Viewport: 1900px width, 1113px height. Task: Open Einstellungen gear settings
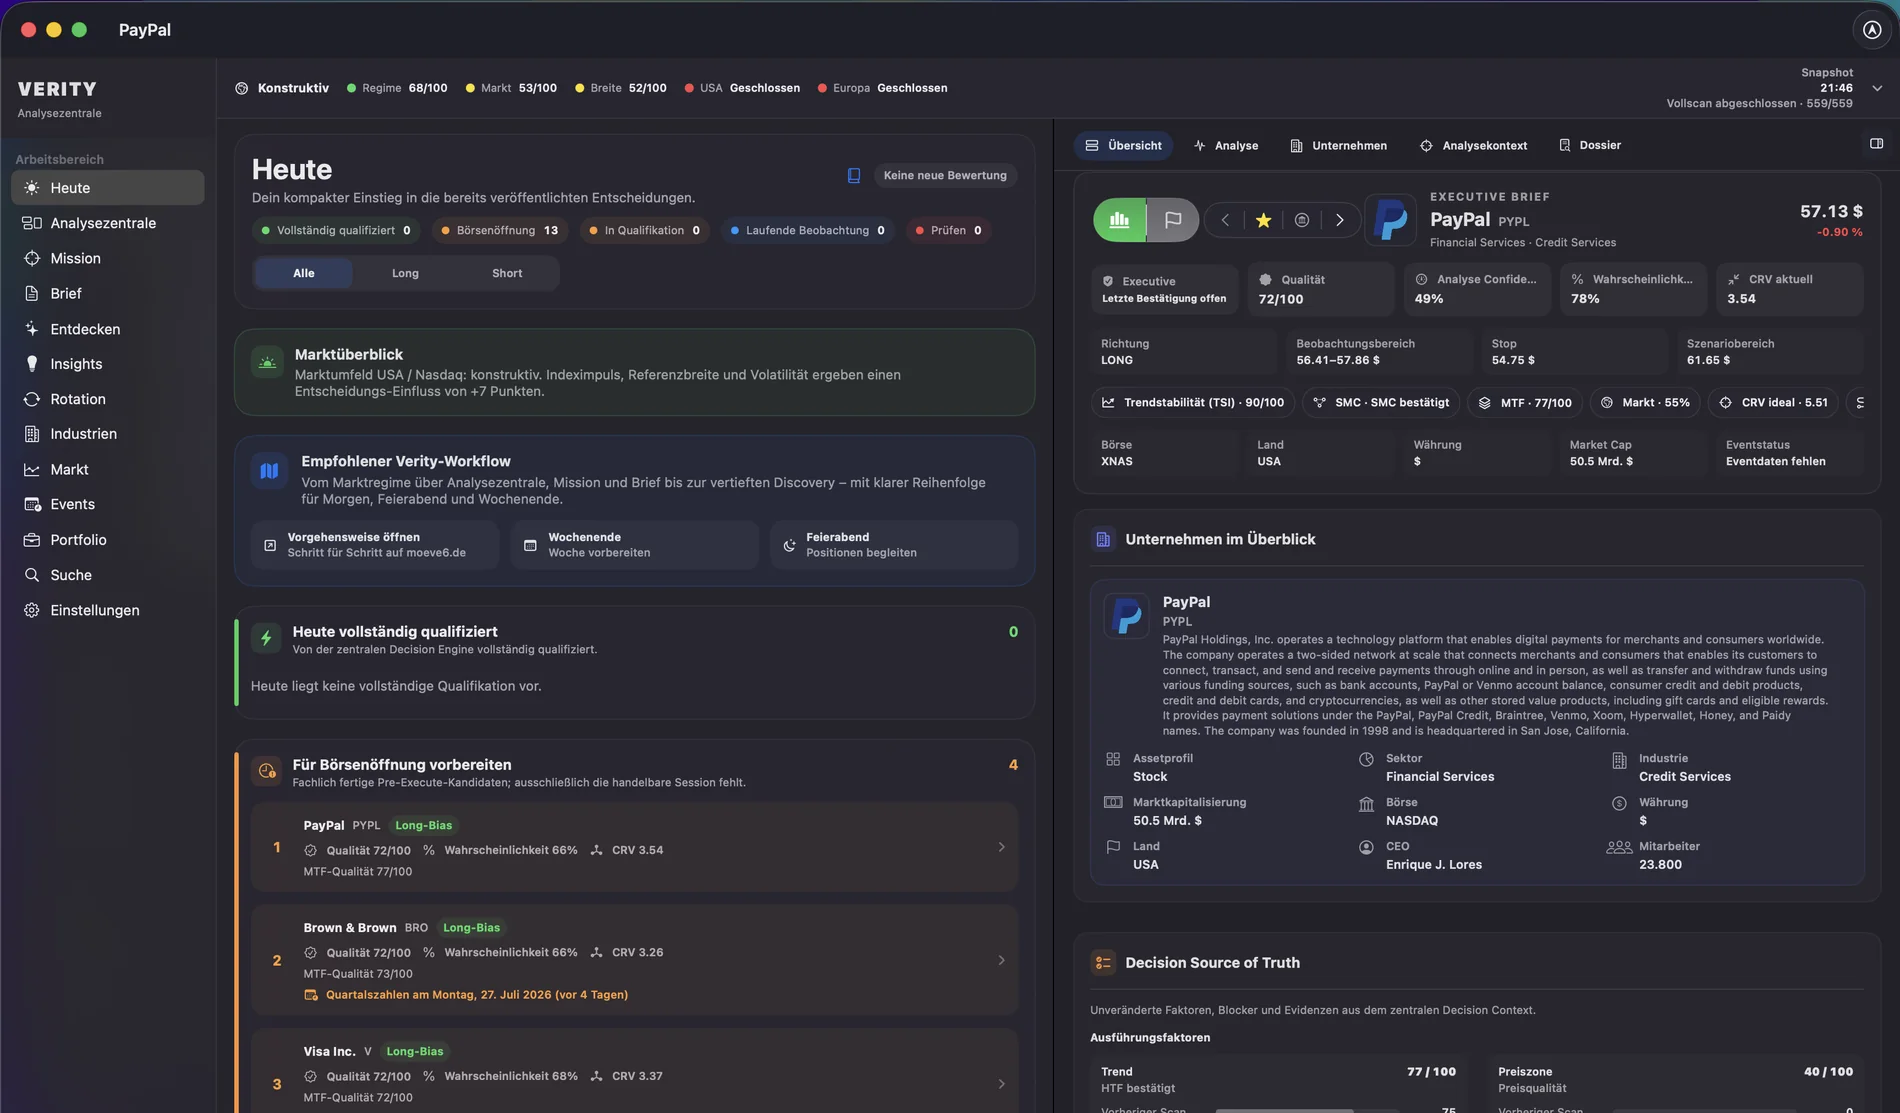coord(107,610)
